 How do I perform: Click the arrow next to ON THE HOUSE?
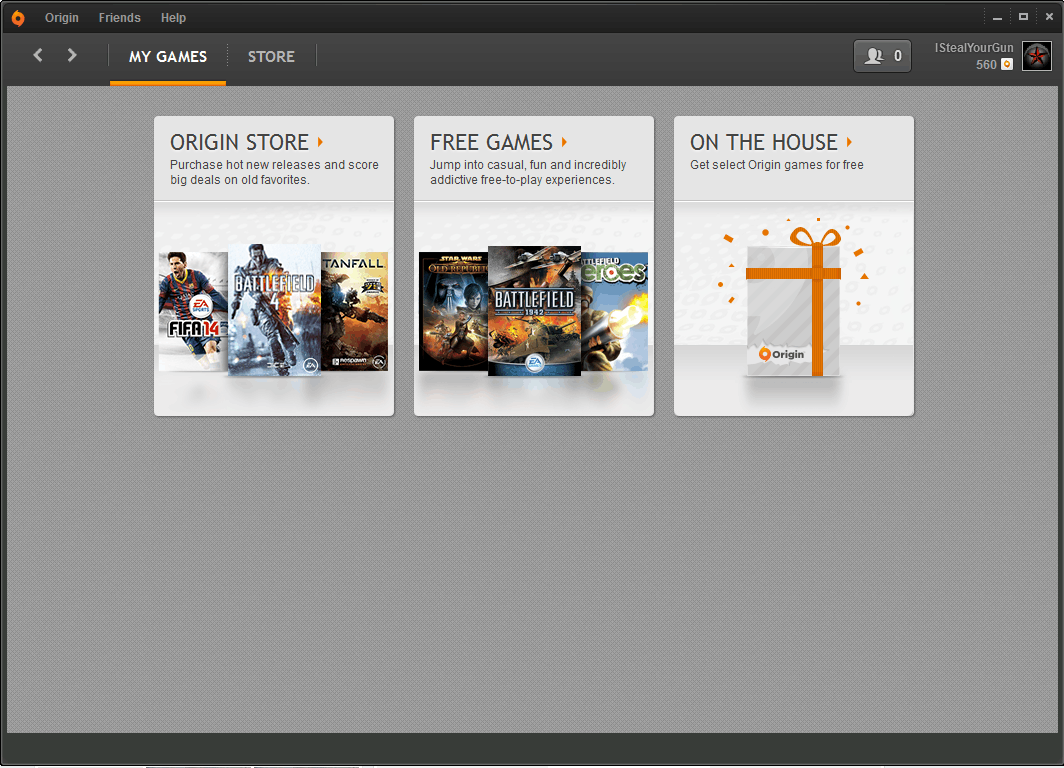pyautogui.click(x=849, y=142)
